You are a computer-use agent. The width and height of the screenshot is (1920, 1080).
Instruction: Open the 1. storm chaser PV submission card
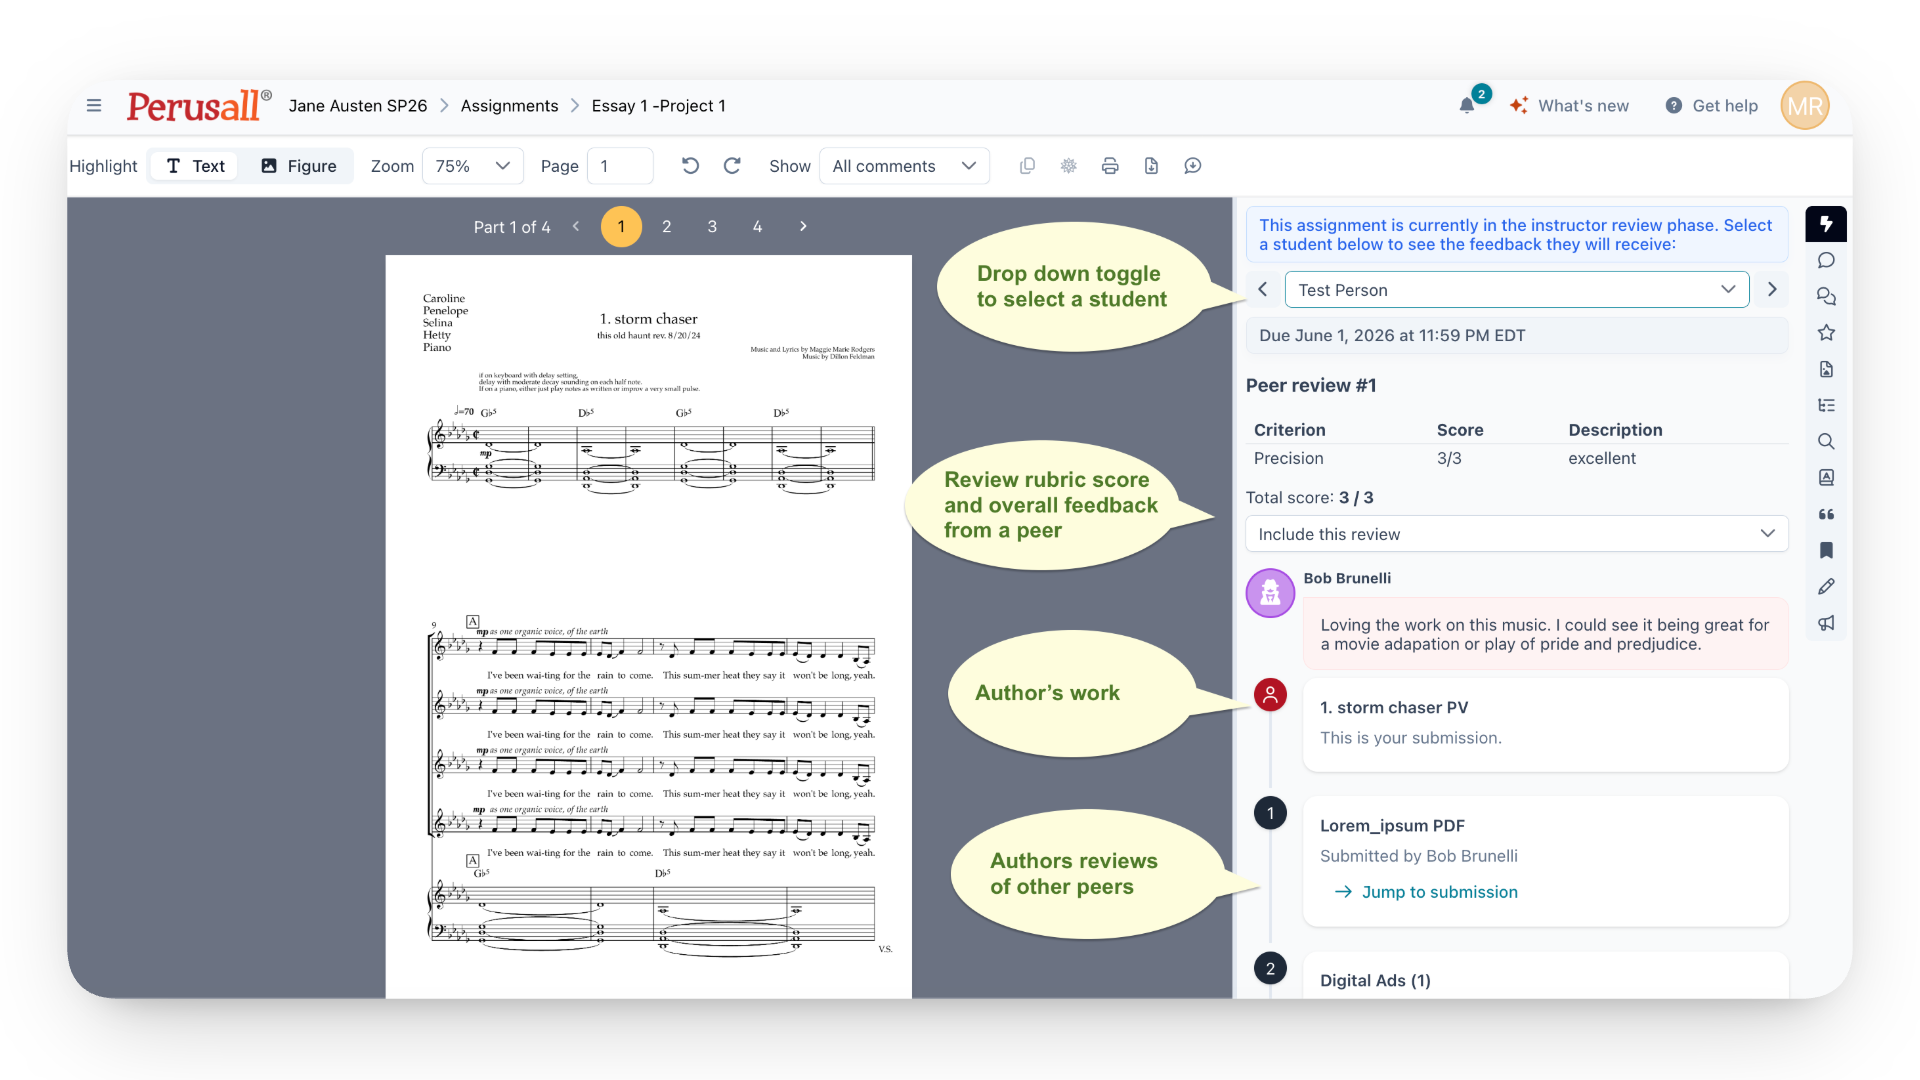point(1545,725)
